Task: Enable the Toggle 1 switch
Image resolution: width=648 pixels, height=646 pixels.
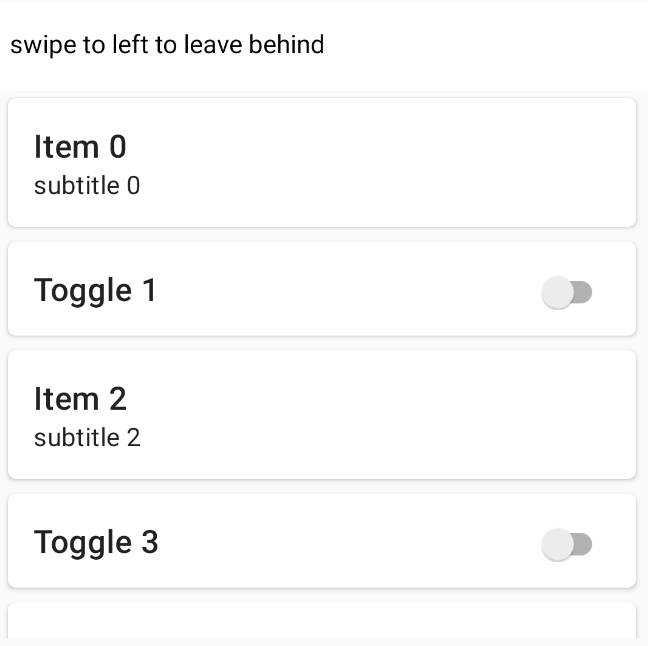Action: pos(566,293)
